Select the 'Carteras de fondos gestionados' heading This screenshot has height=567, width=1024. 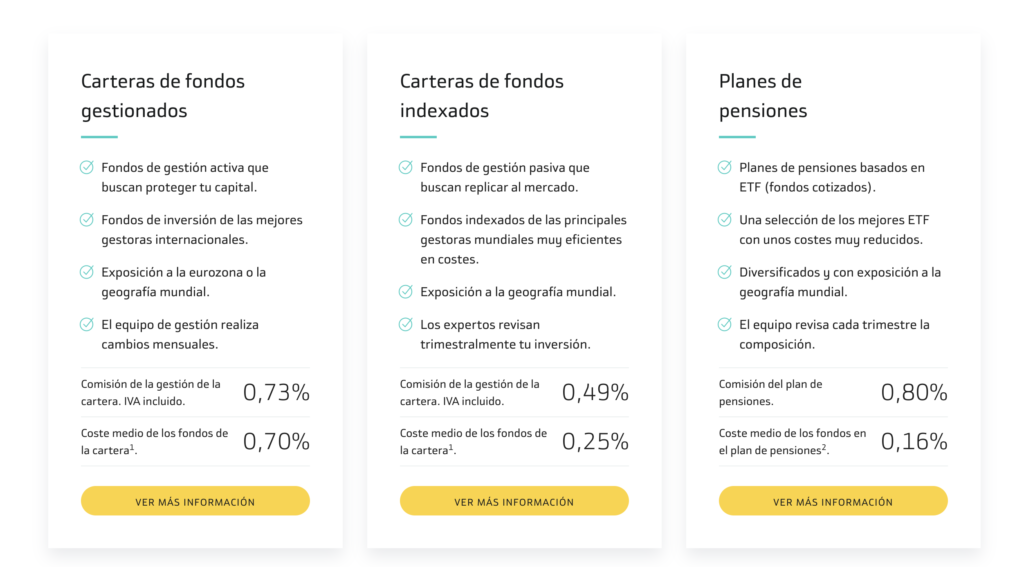tap(163, 95)
